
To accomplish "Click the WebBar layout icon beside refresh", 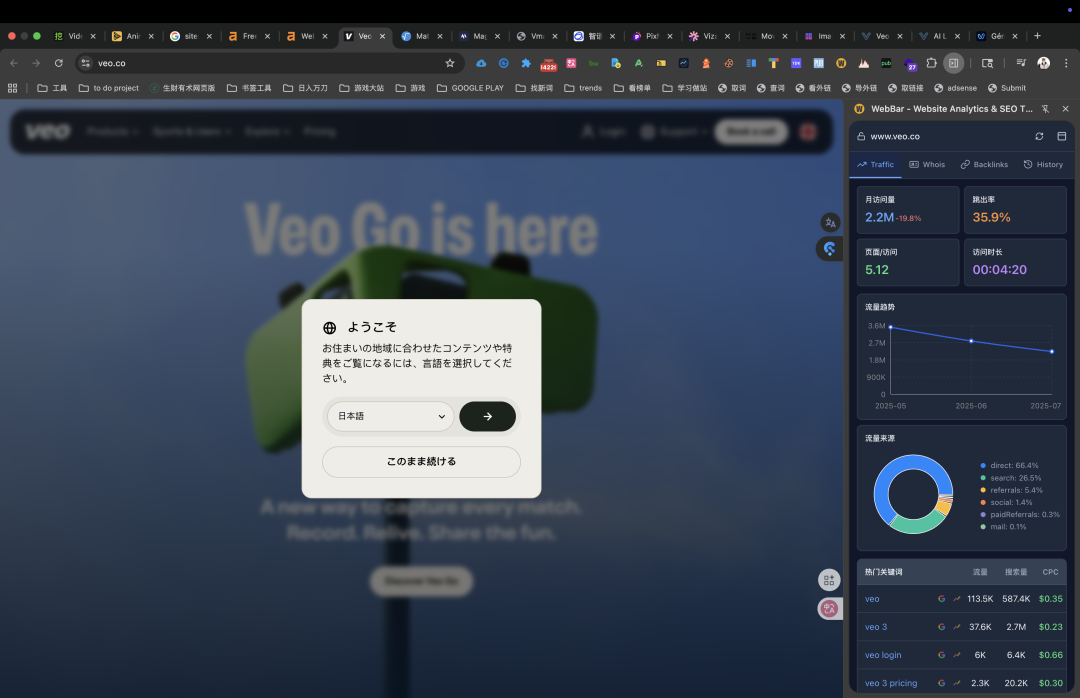I will pos(1061,136).
